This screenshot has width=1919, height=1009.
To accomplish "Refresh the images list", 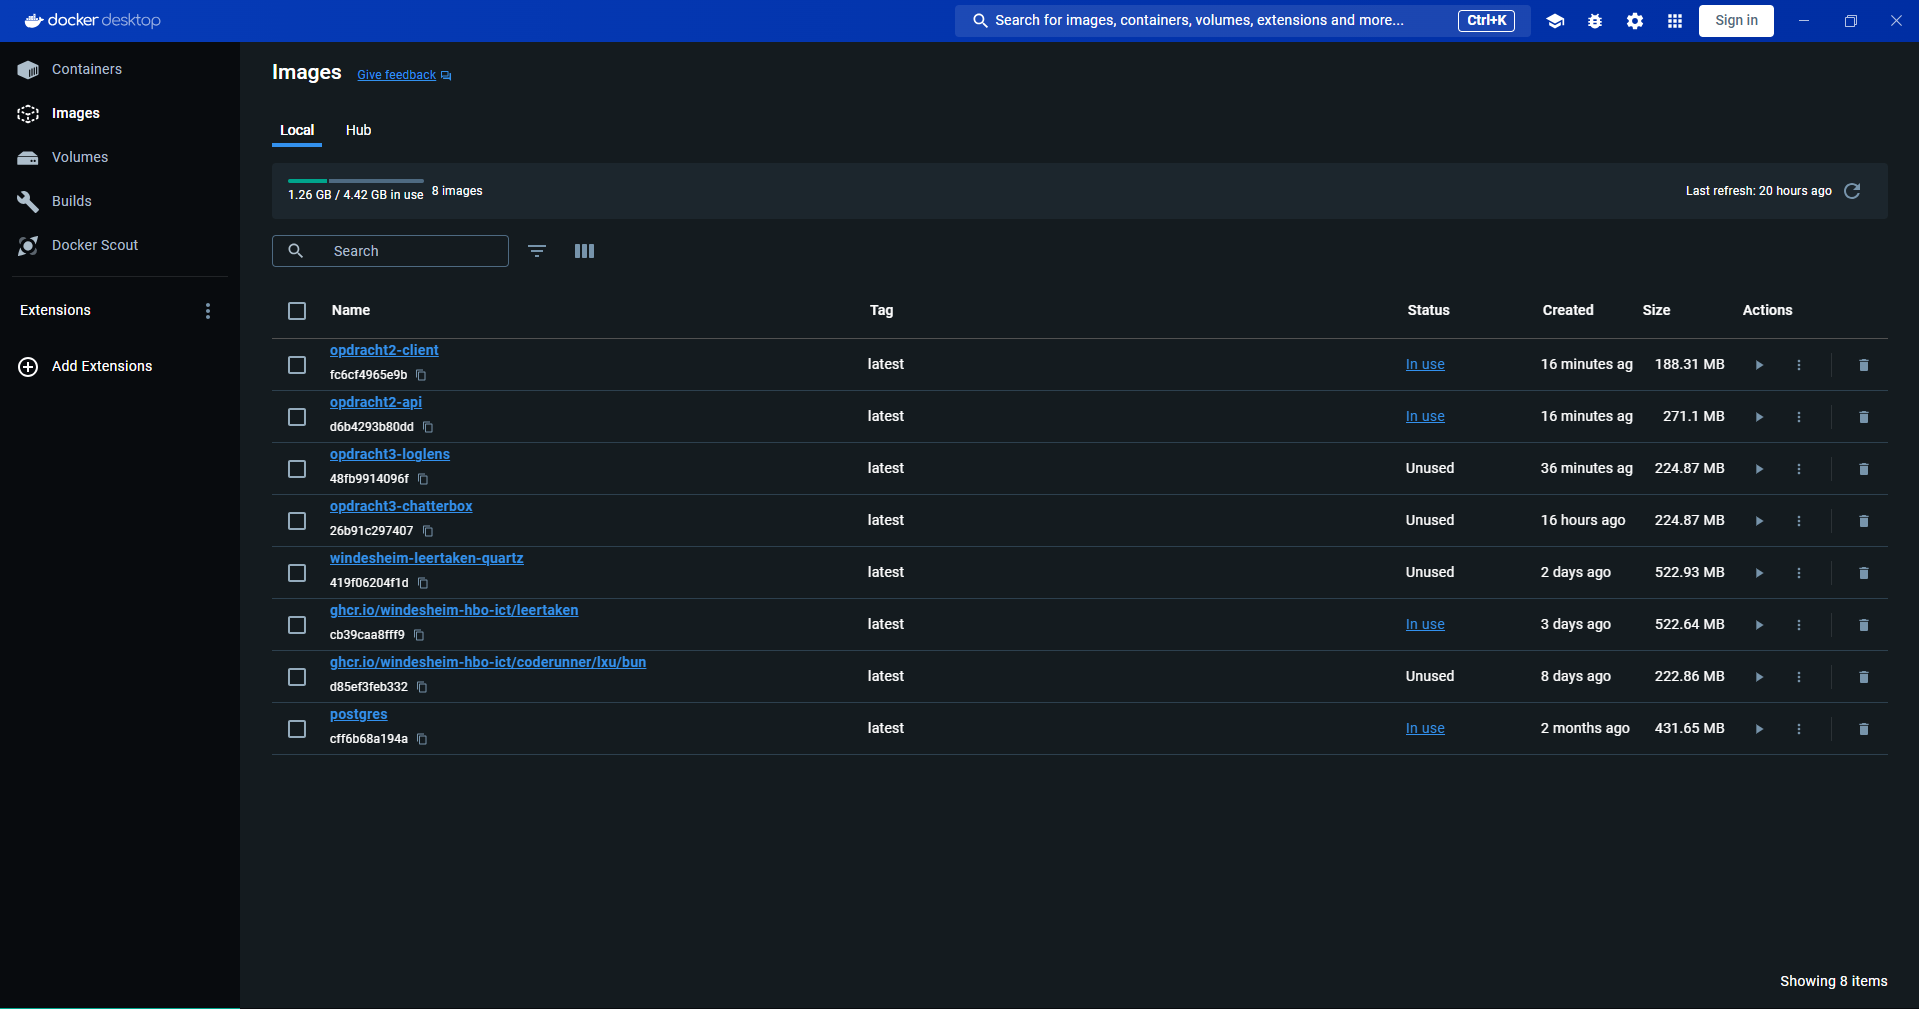I will (x=1852, y=191).
